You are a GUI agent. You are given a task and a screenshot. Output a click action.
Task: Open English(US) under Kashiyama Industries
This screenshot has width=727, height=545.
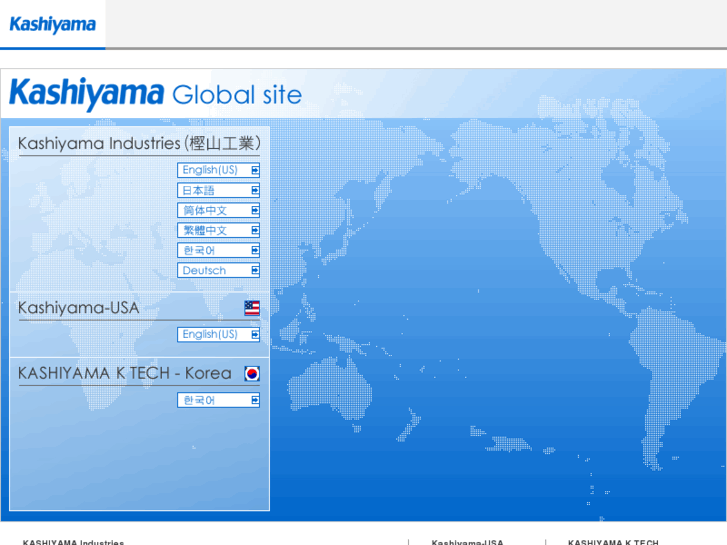click(218, 170)
